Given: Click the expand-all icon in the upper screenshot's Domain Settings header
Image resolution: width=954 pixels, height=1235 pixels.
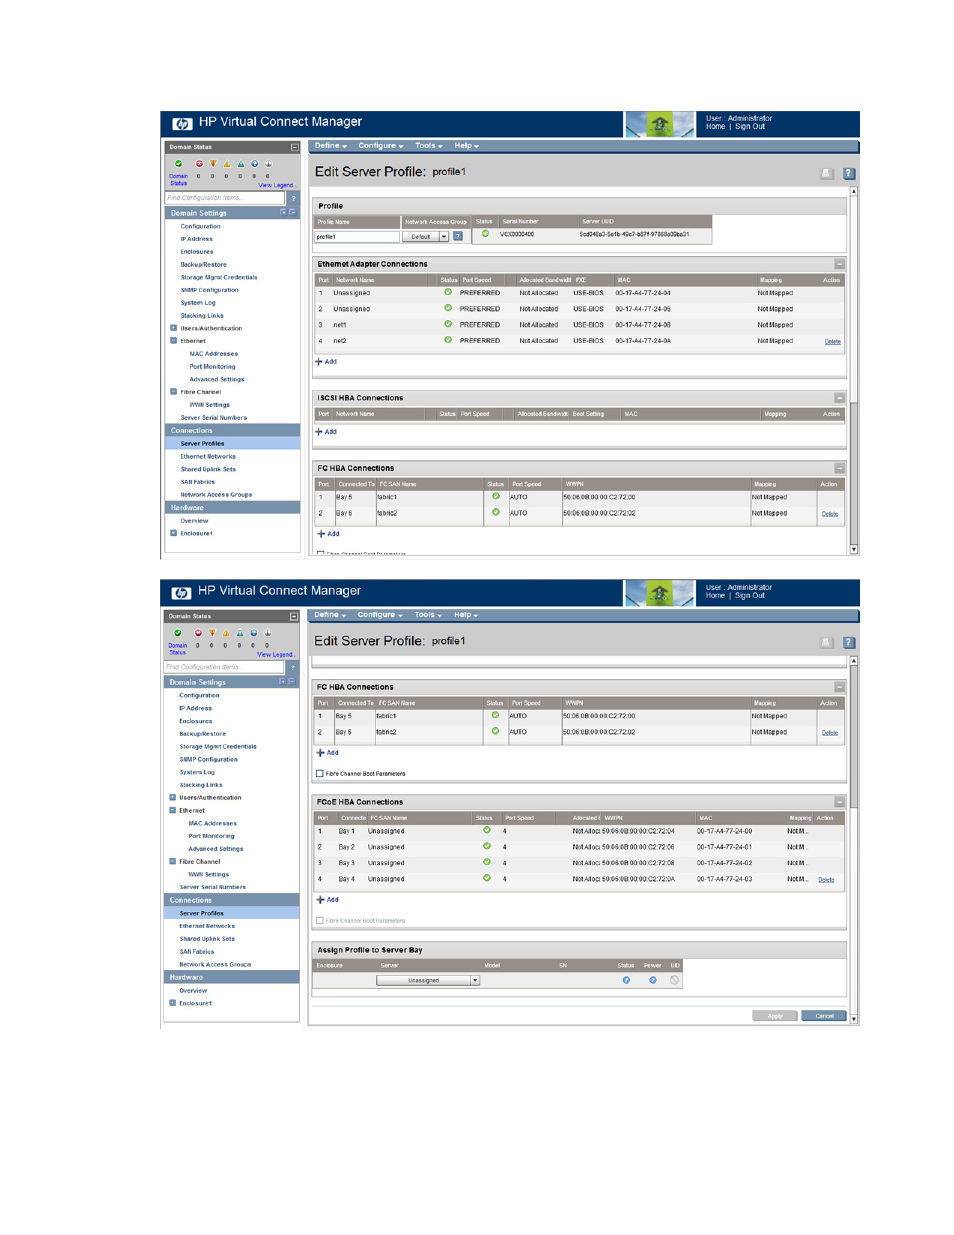Looking at the screenshot, I should click(x=283, y=213).
